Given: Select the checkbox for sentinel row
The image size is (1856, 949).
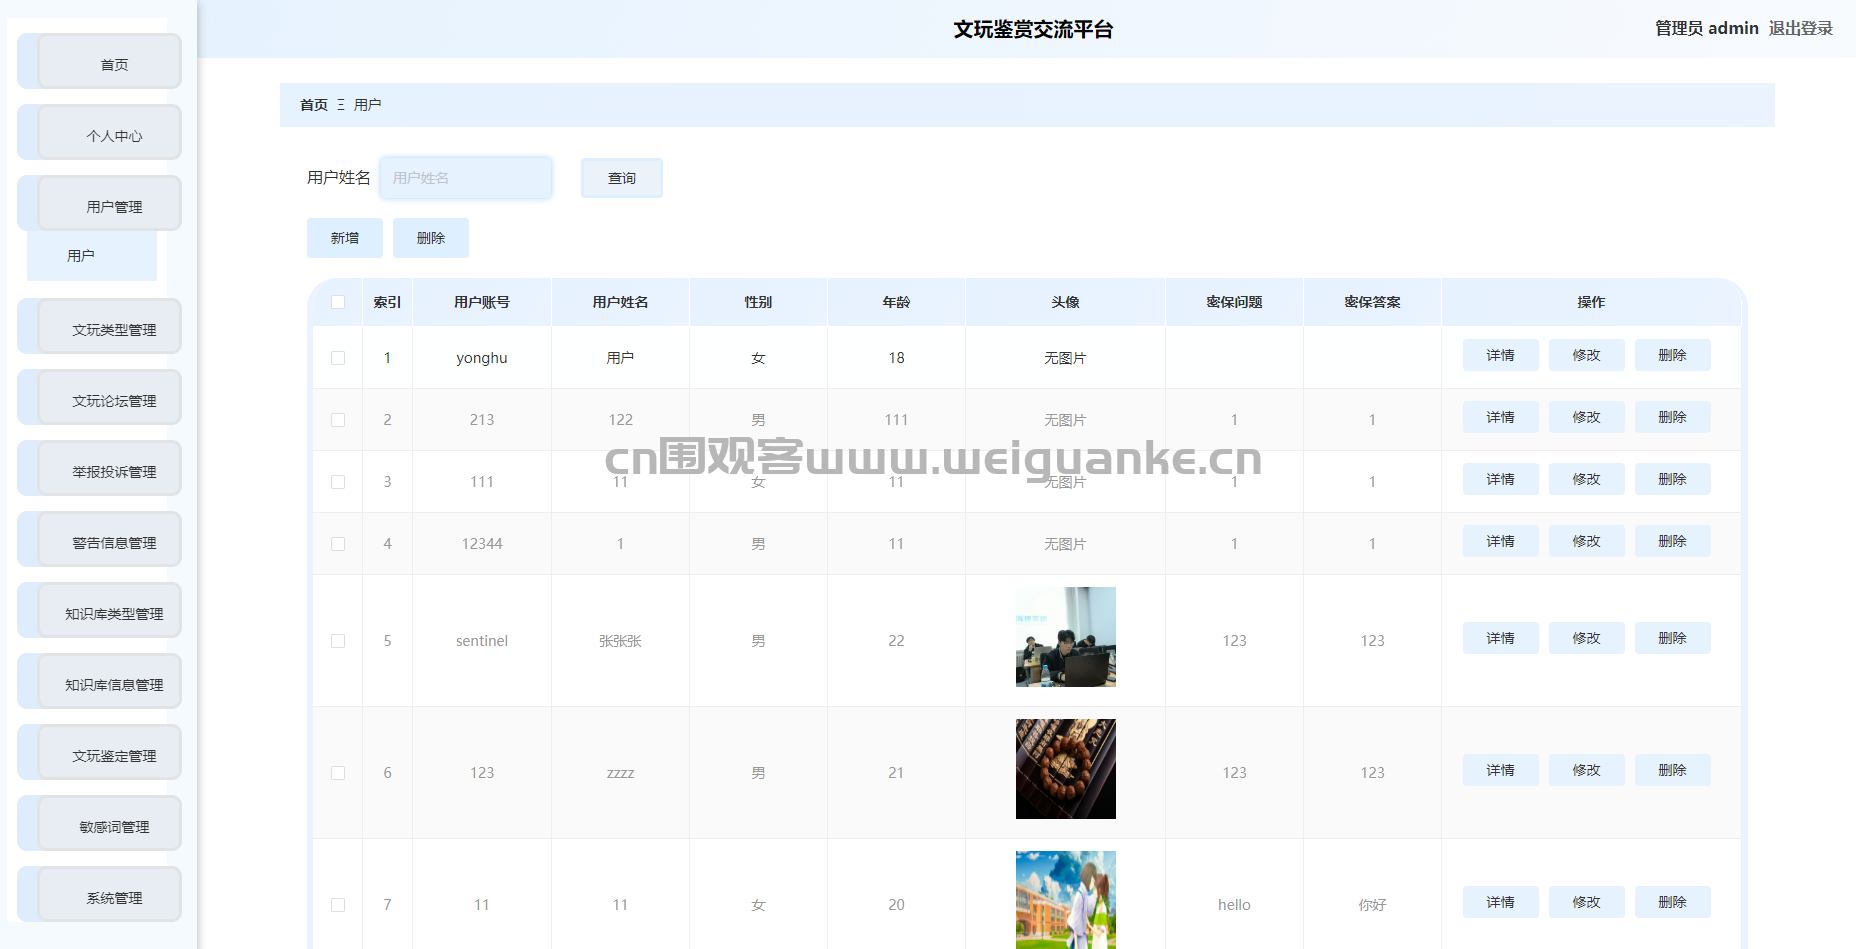Looking at the screenshot, I should coord(338,641).
